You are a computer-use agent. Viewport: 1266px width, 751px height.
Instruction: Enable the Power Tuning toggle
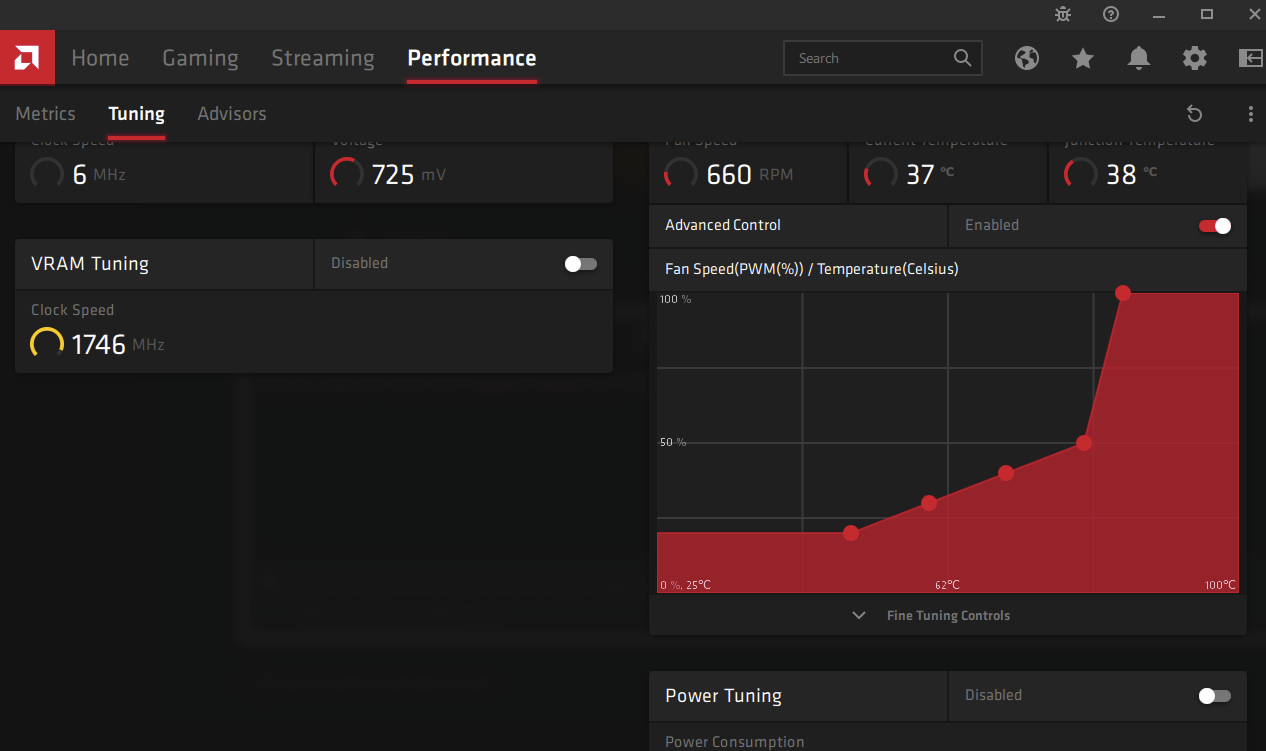[x=1215, y=696]
